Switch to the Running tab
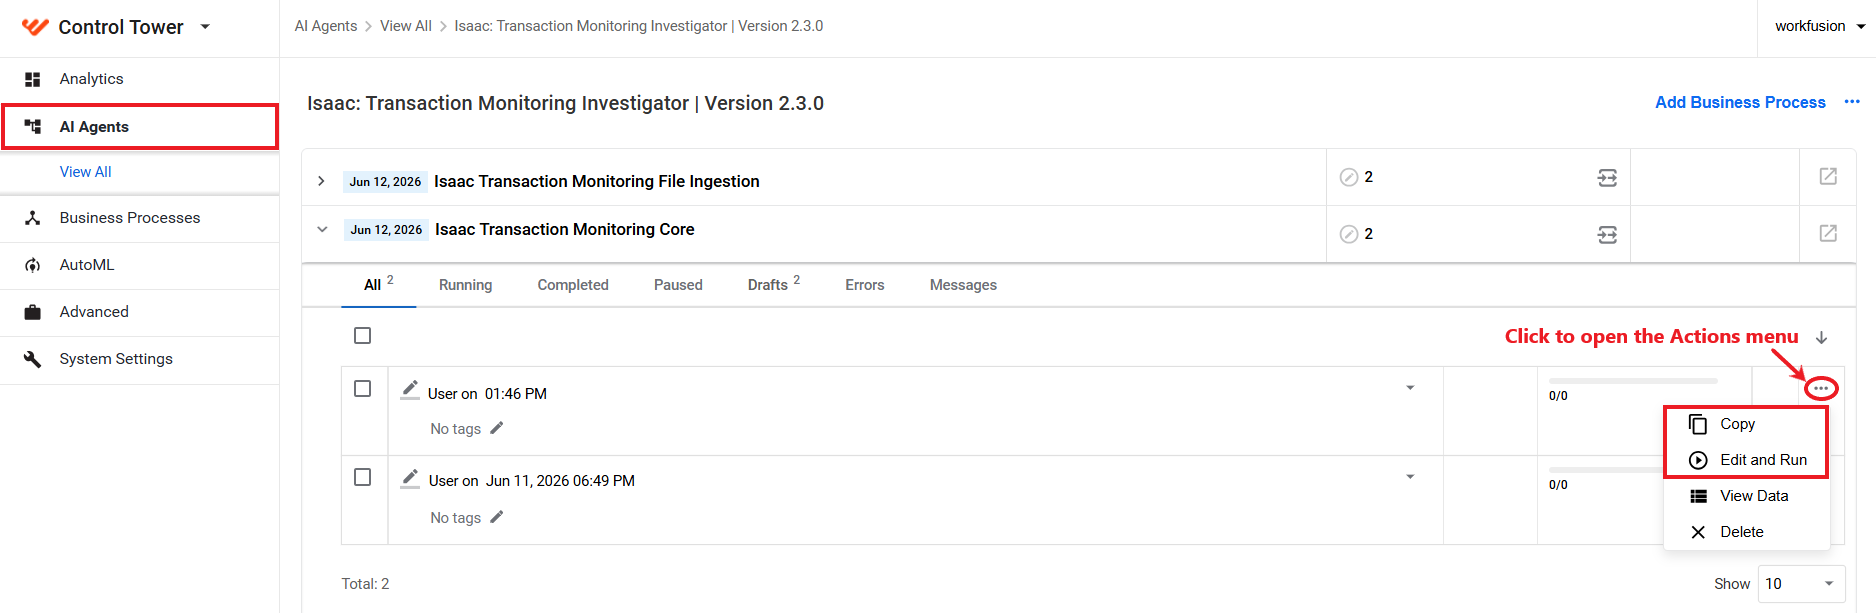Screen dimensions: 1876x613 coord(465,285)
